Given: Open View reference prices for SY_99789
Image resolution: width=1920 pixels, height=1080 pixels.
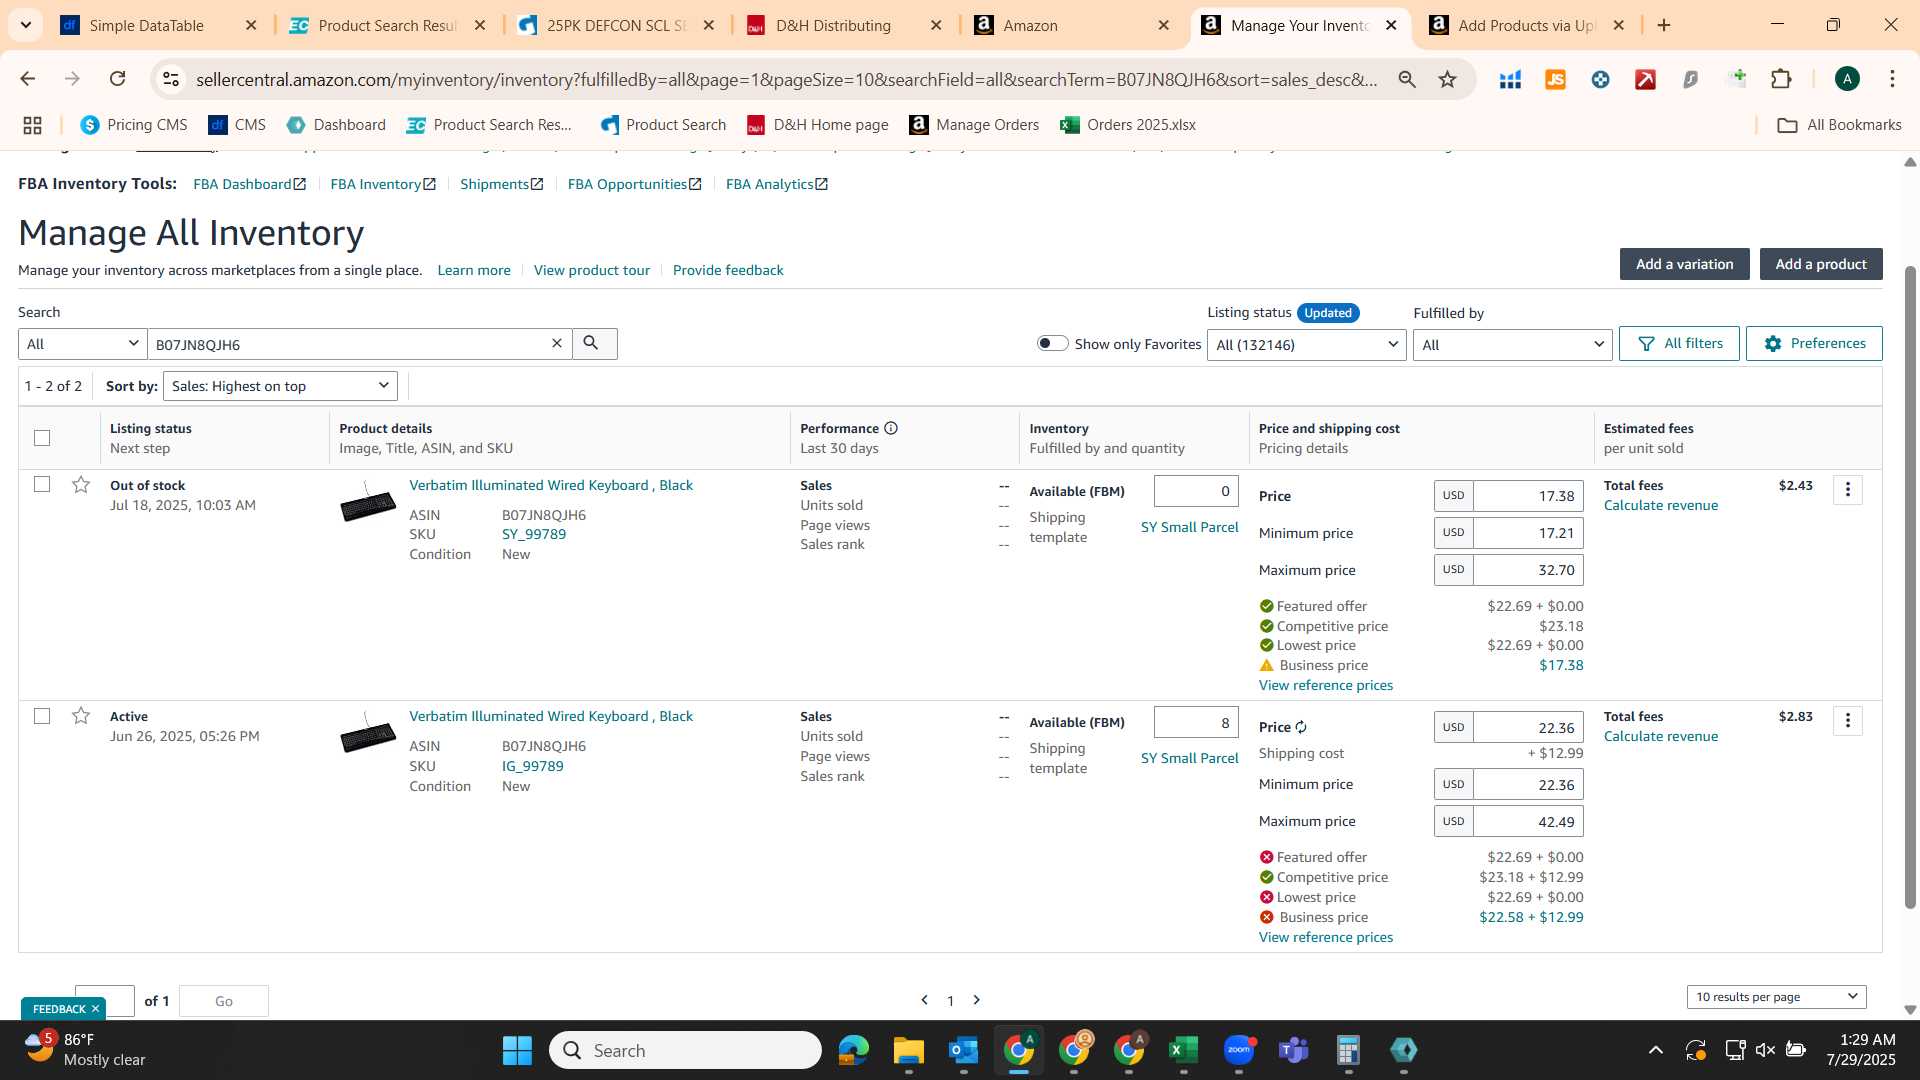Looking at the screenshot, I should pyautogui.click(x=1325, y=685).
